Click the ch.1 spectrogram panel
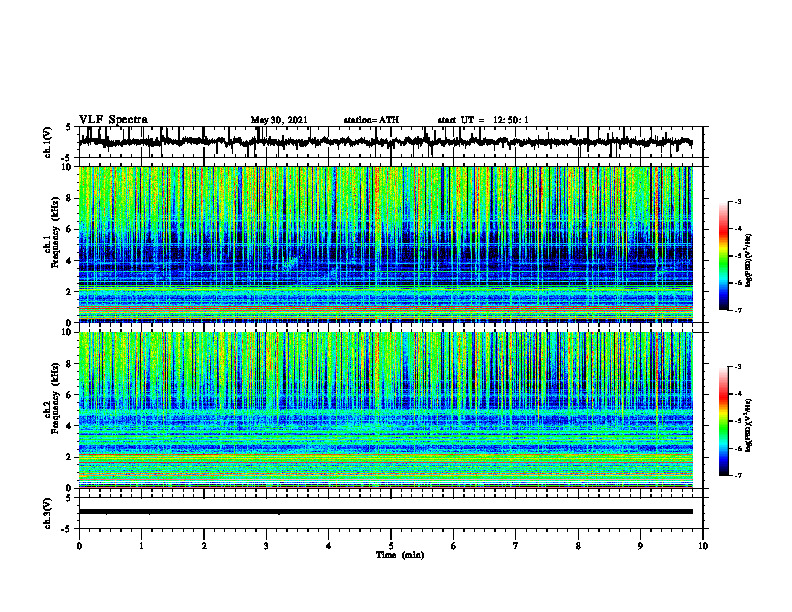Viewport: 792px width, 612px height. (x=386, y=244)
